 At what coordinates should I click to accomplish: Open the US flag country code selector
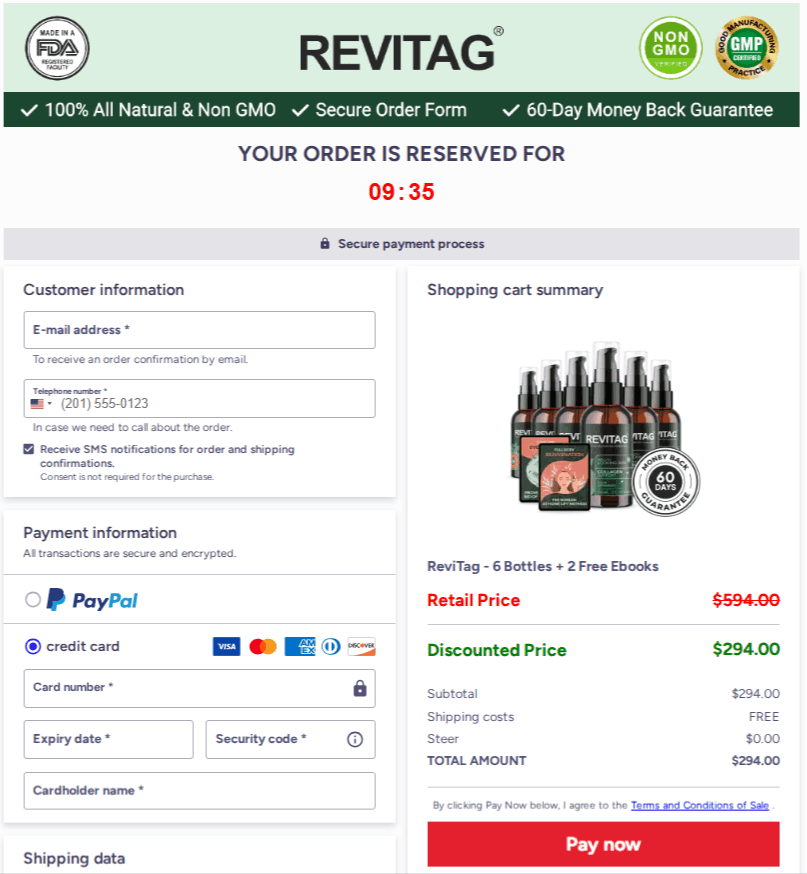(x=41, y=404)
